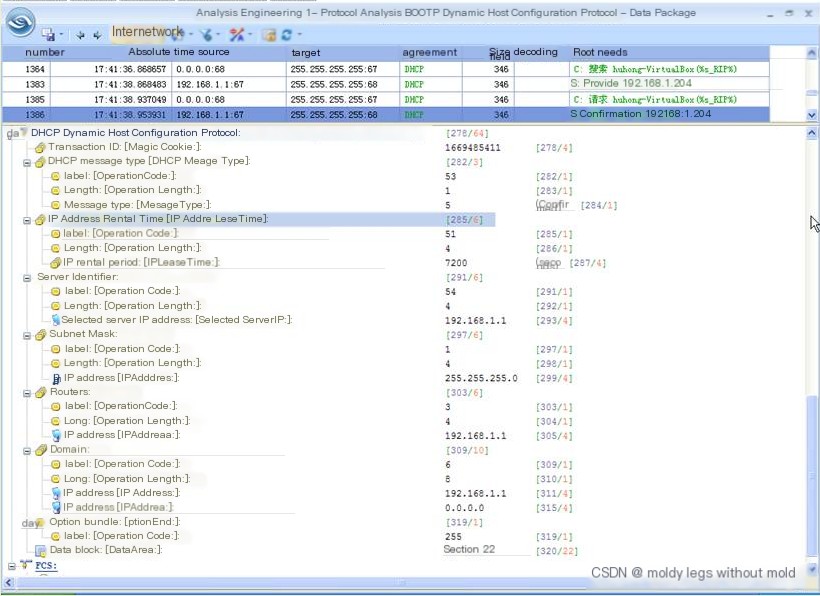Click the Domain folder icon
Viewport: 820px width, 596px height.
coord(40,451)
